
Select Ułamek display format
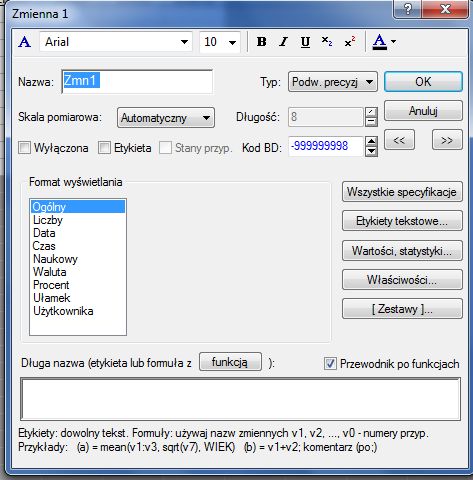pyautogui.click(x=78, y=298)
